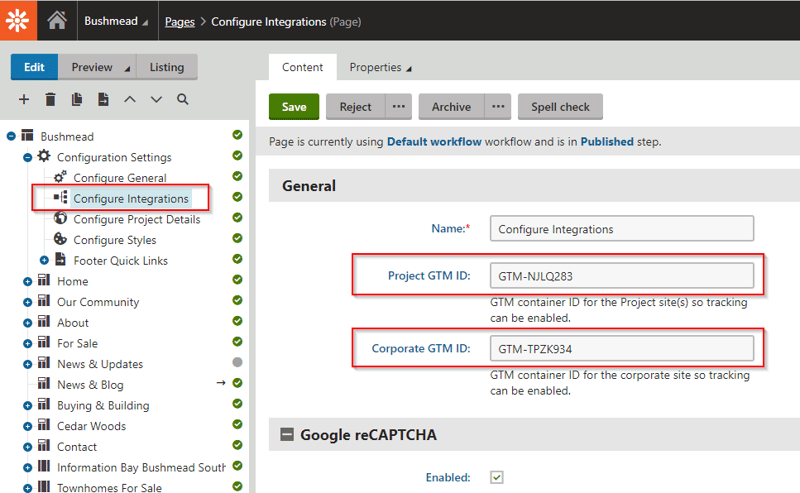
Task: Click the document icon beside Footer Quick Links
Action: 60,259
